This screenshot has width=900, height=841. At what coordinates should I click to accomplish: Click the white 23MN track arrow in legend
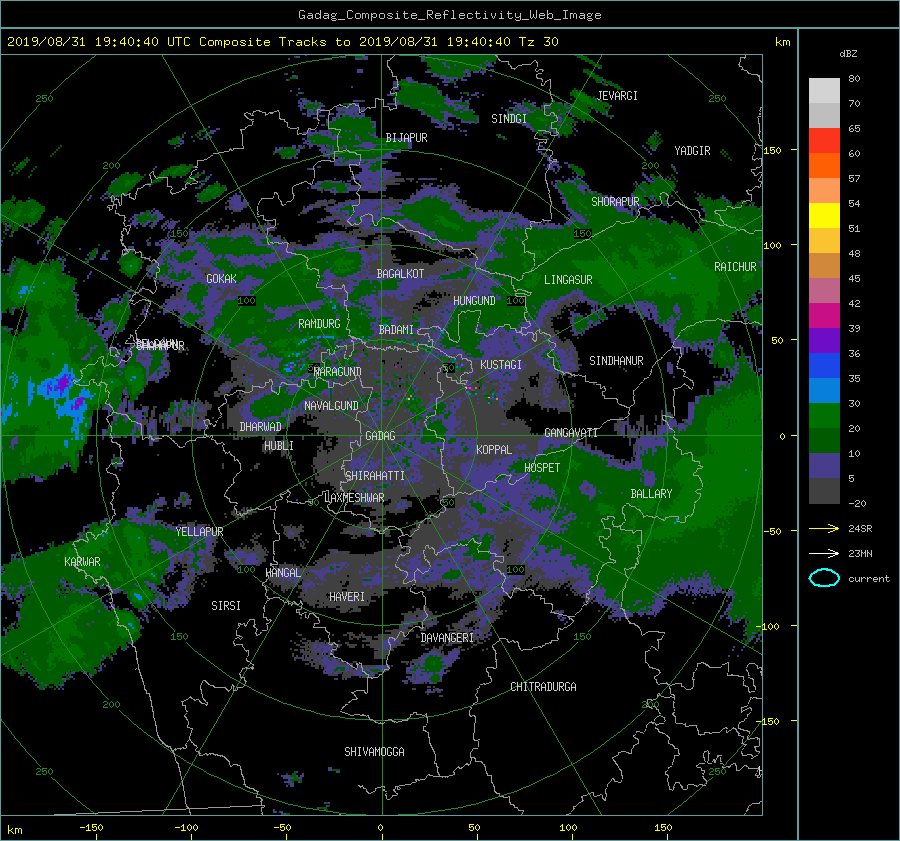click(x=824, y=553)
